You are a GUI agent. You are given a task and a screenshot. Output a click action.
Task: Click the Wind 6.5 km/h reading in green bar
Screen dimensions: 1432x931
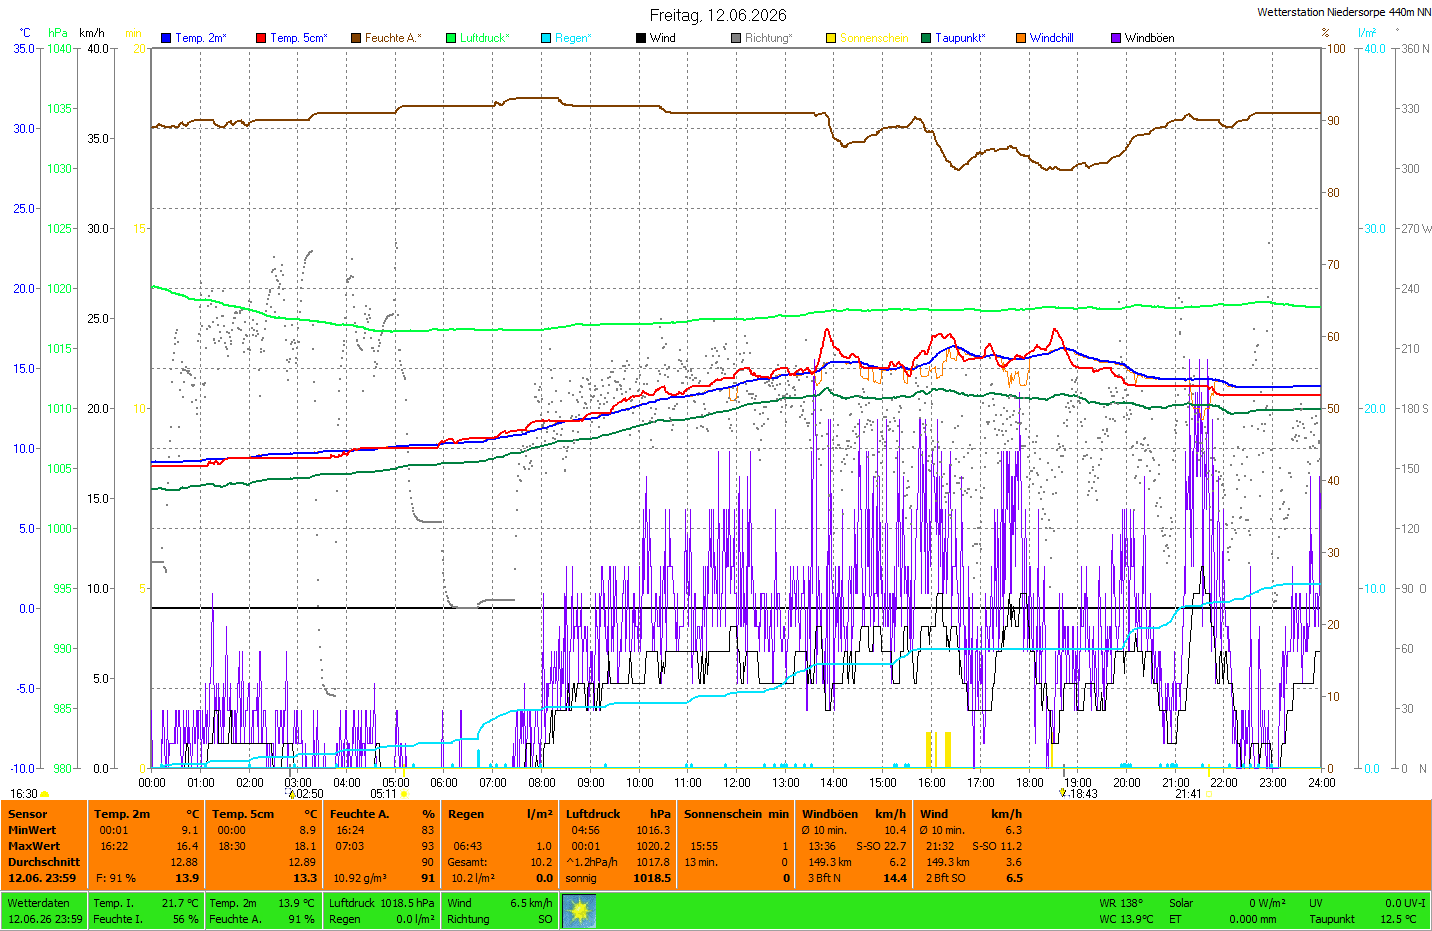click(500, 903)
